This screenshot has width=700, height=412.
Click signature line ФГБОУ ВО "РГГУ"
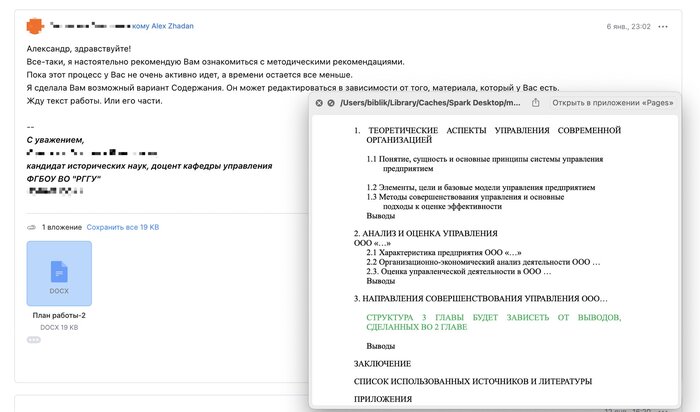point(63,179)
